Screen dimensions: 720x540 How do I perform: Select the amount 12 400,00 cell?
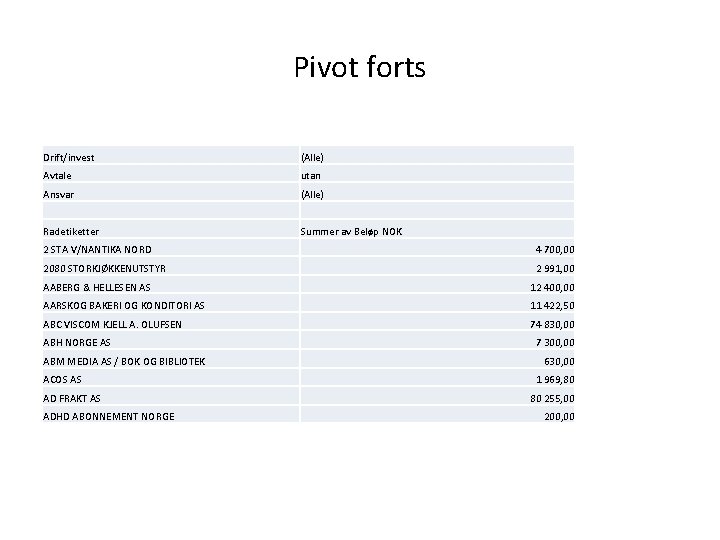pyautogui.click(x=551, y=287)
